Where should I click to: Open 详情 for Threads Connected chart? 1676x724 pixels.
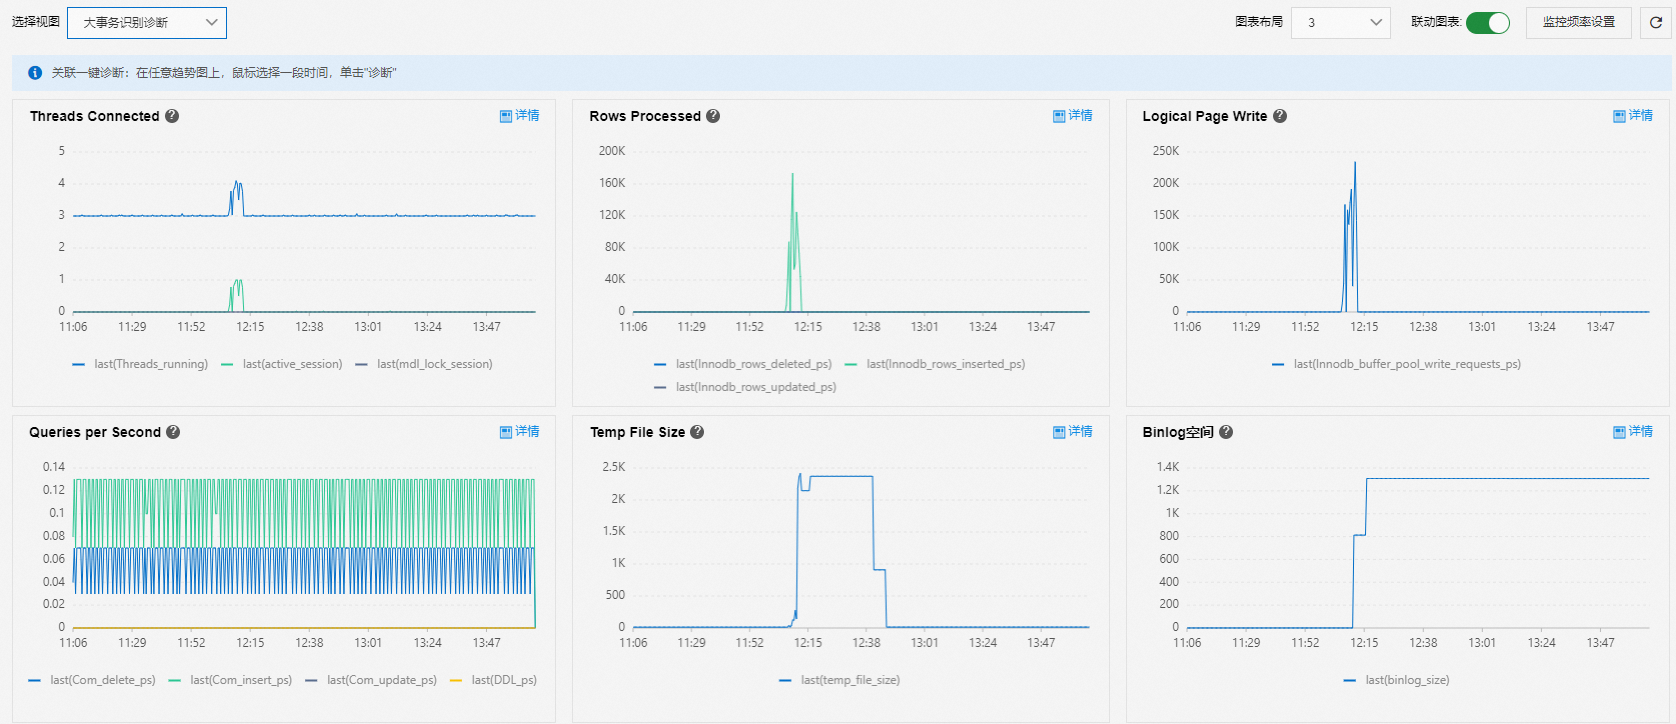(x=520, y=116)
